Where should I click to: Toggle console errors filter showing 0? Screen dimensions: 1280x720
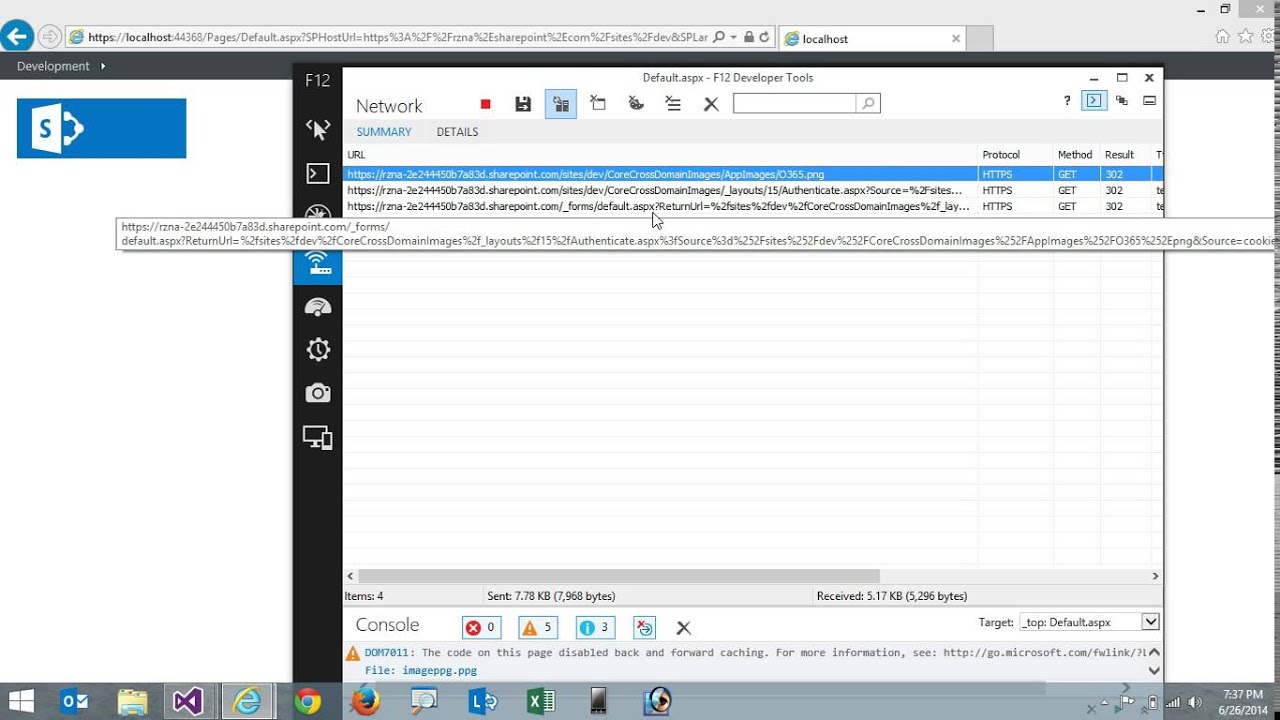(x=481, y=627)
